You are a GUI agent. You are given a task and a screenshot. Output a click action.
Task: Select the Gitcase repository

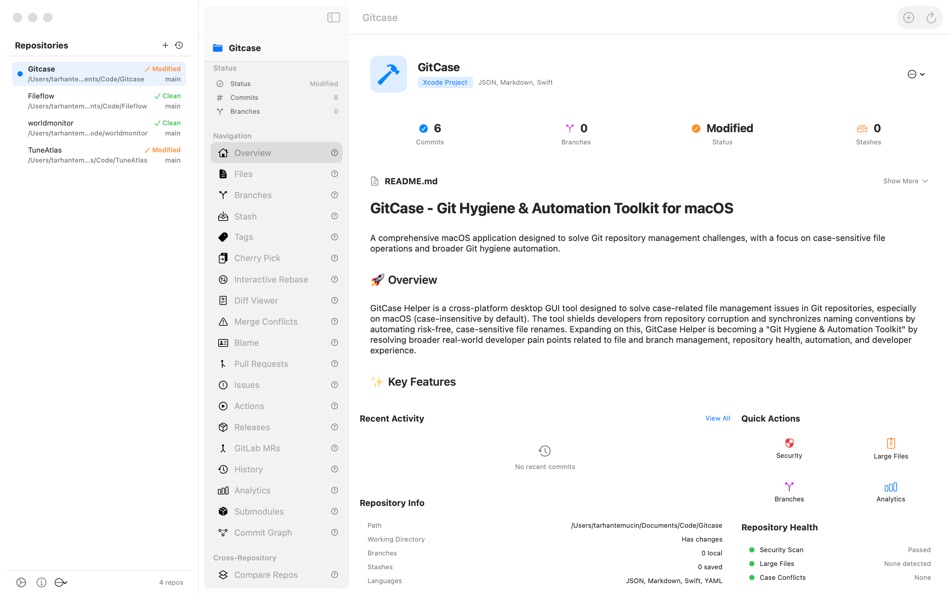[99, 74]
